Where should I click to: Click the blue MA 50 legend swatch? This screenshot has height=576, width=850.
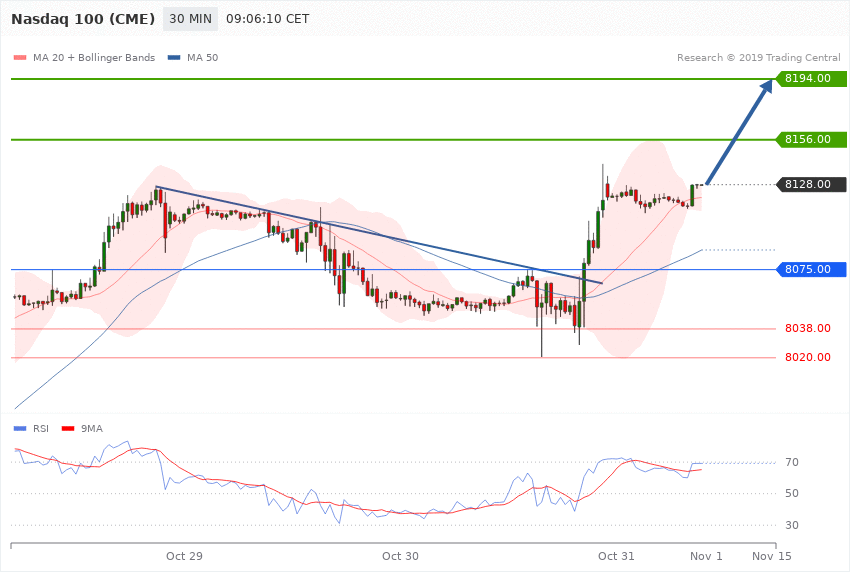174,57
